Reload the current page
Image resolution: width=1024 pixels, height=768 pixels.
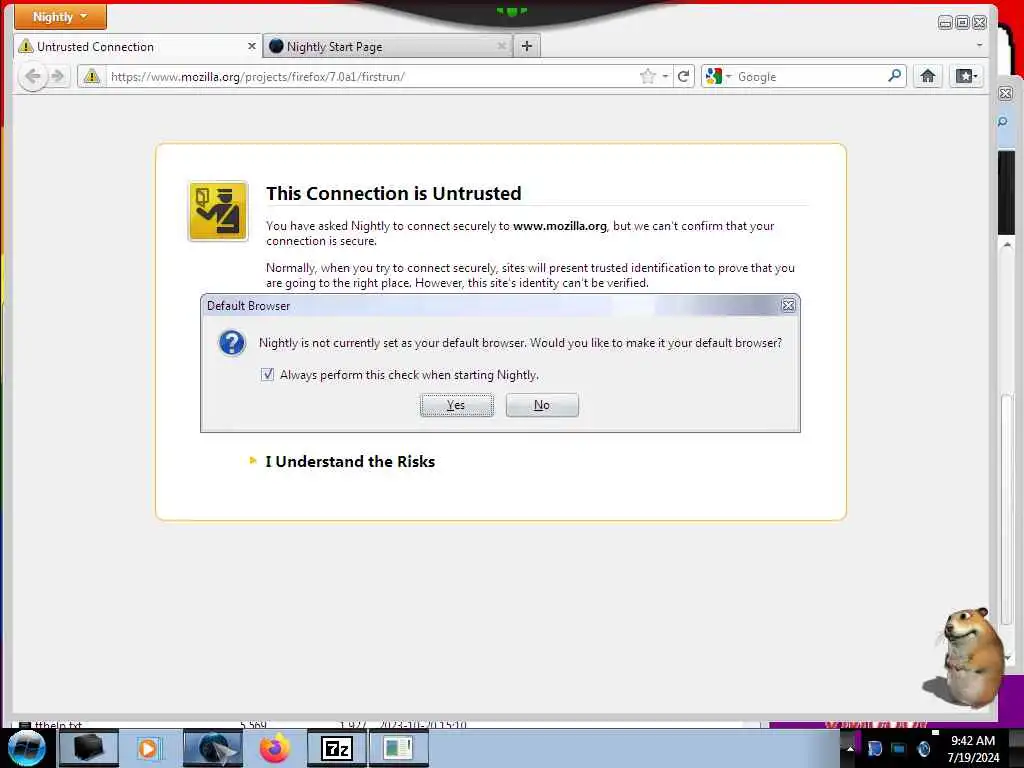coord(683,76)
